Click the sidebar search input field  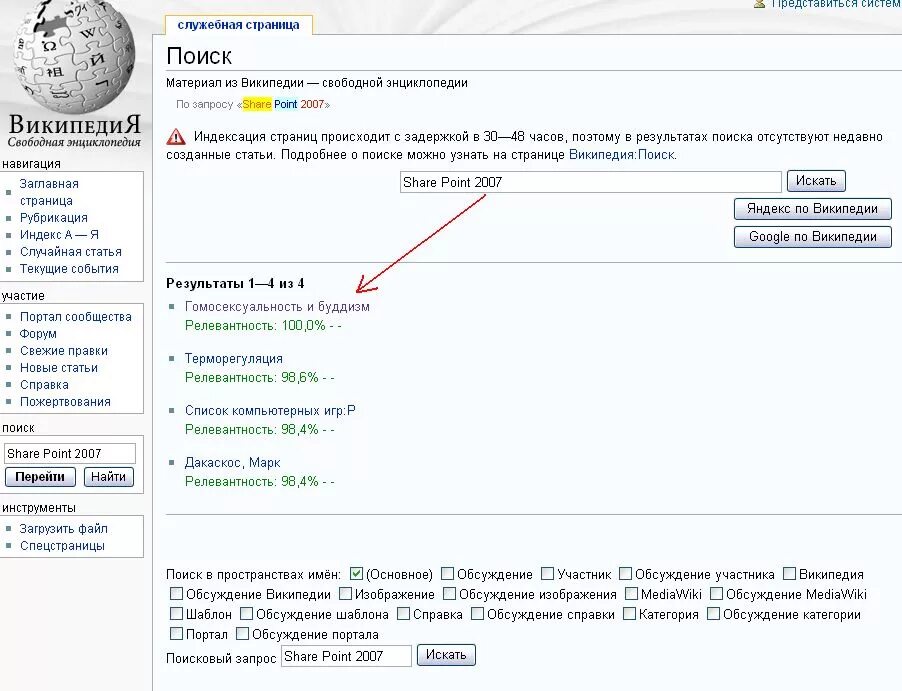tap(70, 453)
